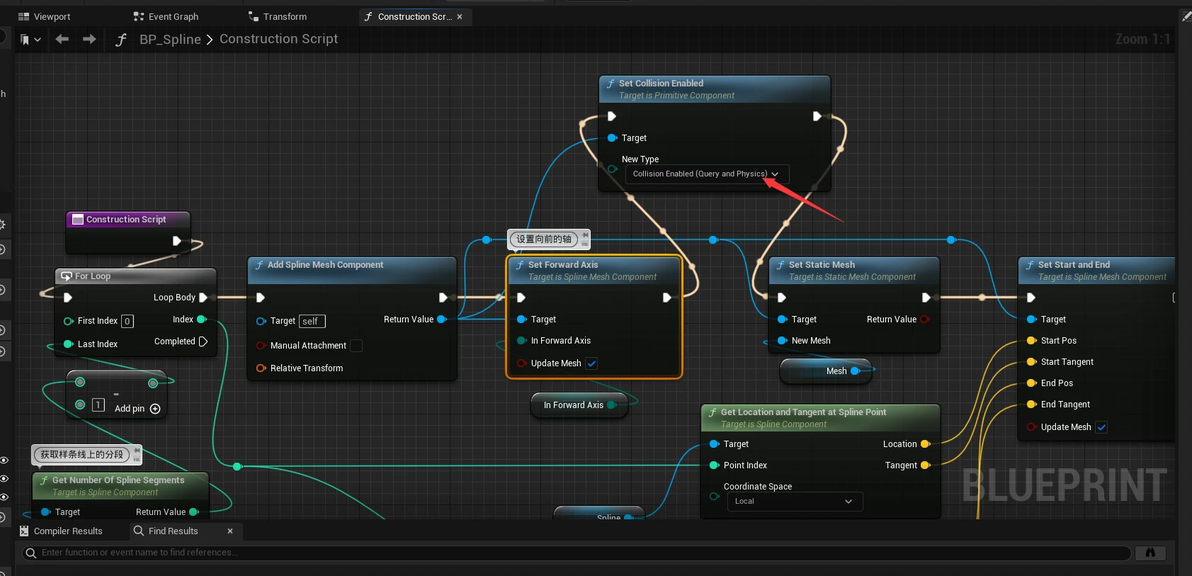Click the For Loop Completed execution pin
The image size is (1192, 576).
203,341
